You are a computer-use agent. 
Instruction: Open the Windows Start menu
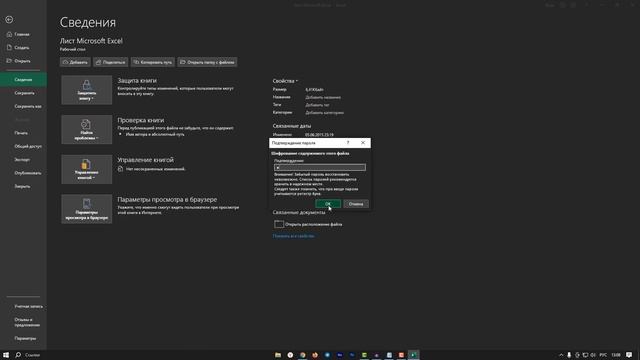point(6,355)
